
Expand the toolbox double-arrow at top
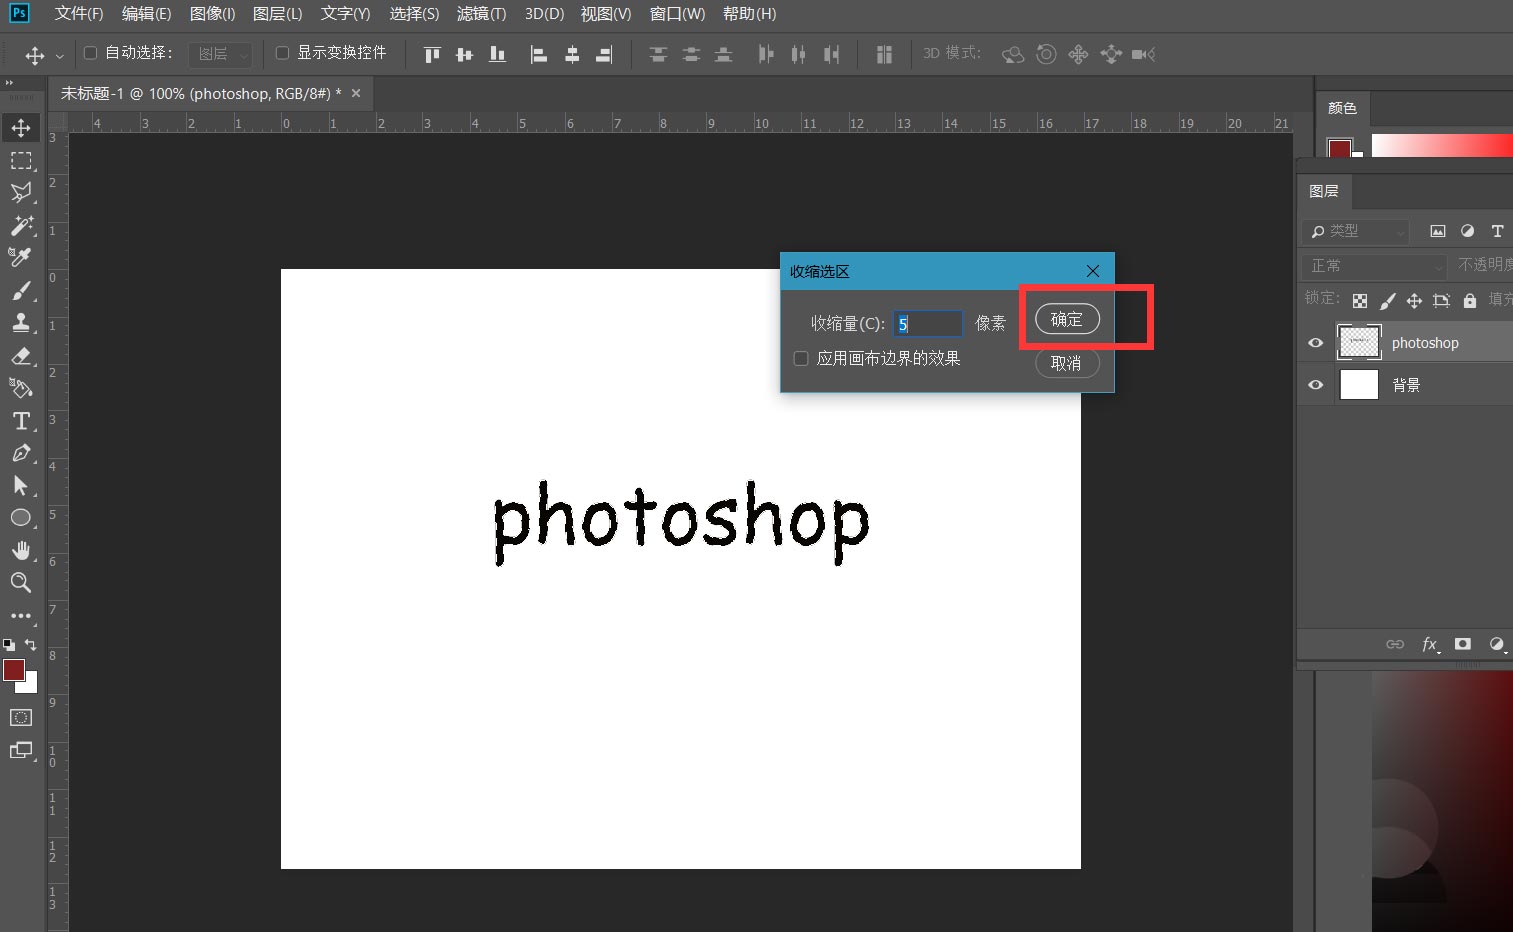(10, 83)
